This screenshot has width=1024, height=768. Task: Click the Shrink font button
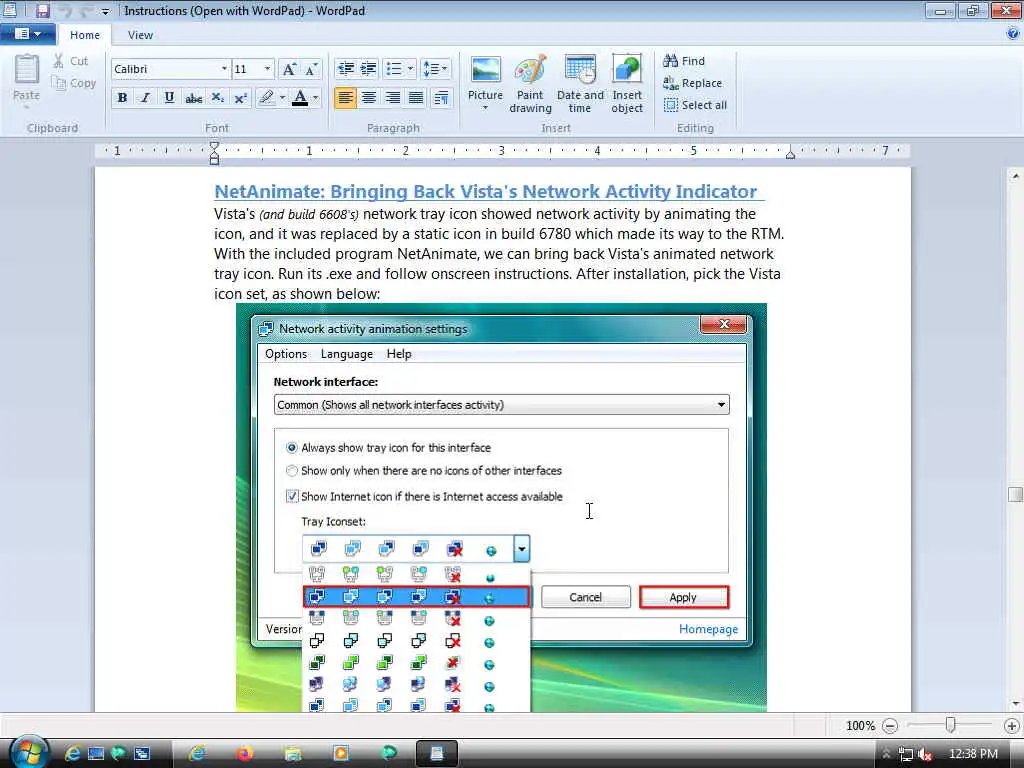[312, 69]
